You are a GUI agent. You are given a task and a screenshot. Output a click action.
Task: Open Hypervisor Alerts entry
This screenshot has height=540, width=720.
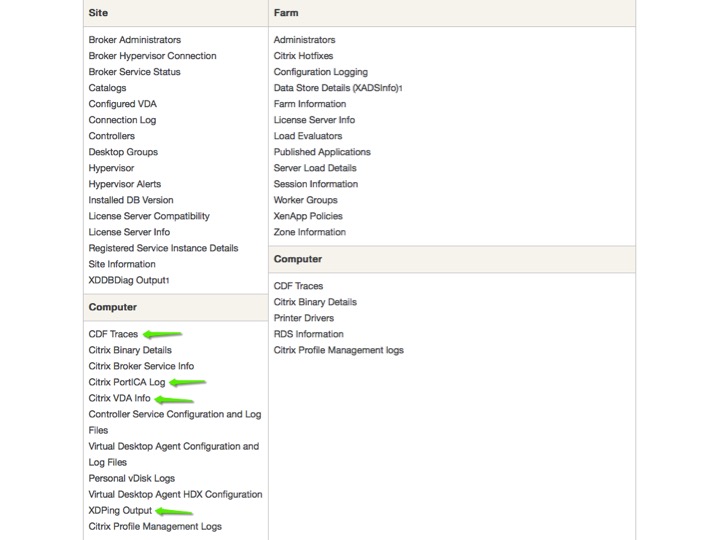click(125, 184)
